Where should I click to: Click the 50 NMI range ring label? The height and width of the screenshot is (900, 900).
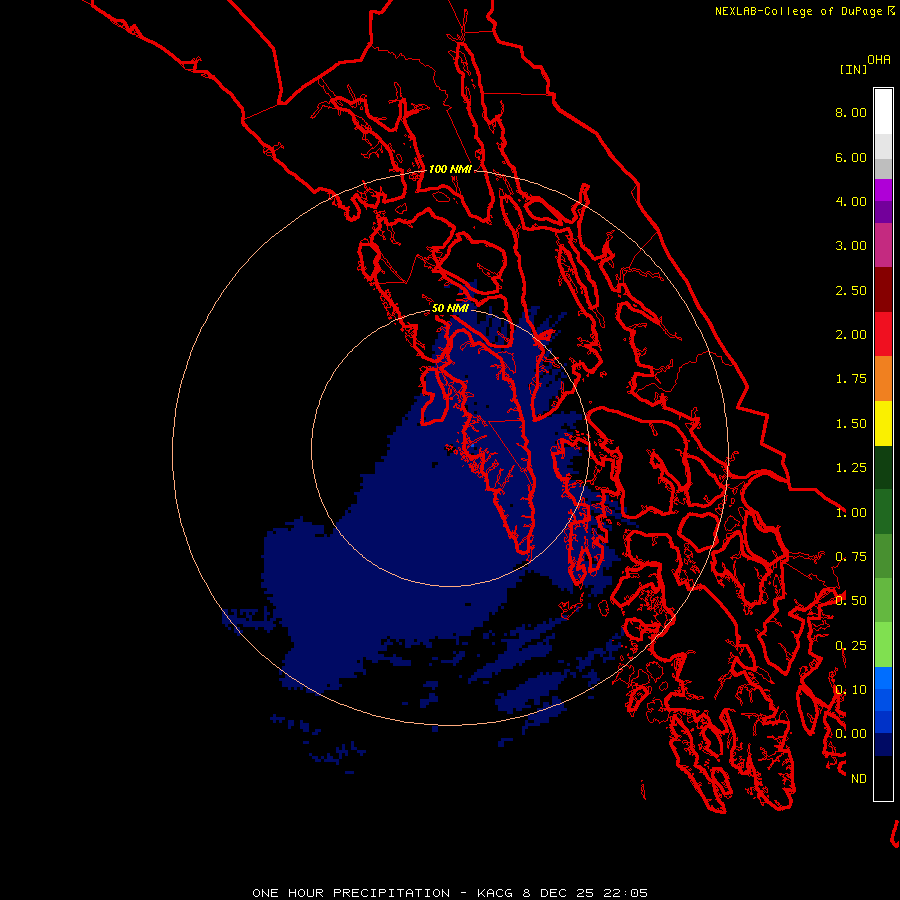(450, 308)
